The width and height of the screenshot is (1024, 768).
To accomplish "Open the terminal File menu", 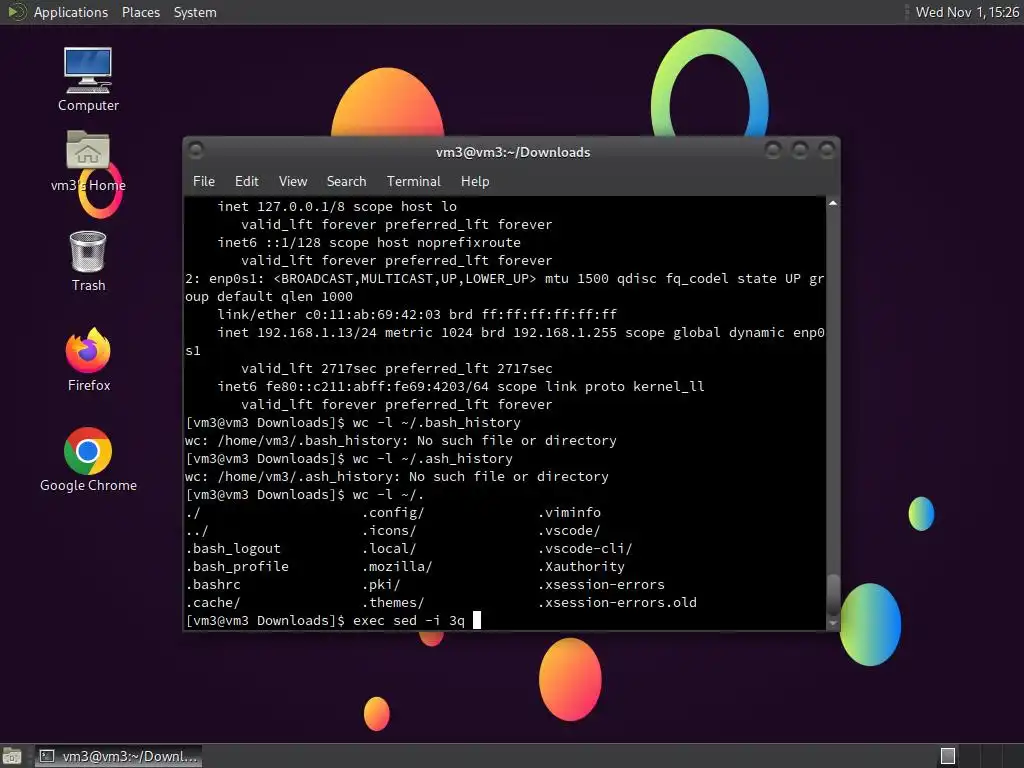I will (x=204, y=181).
